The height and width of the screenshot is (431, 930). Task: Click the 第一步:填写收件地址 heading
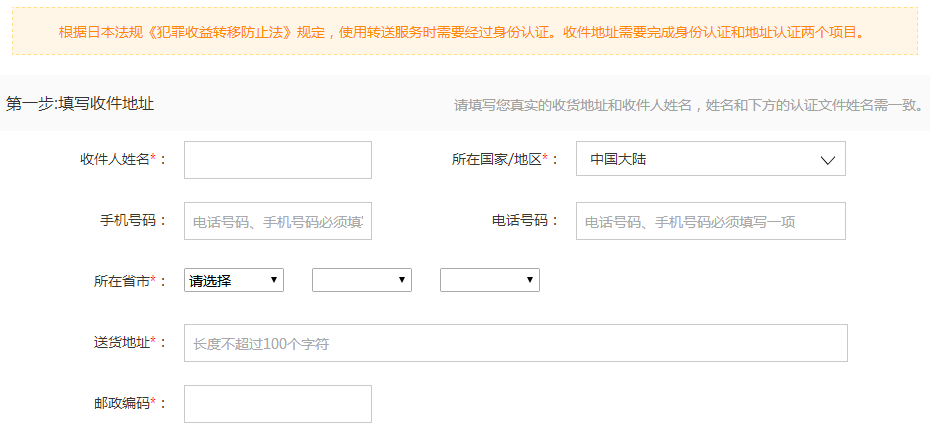[81, 103]
